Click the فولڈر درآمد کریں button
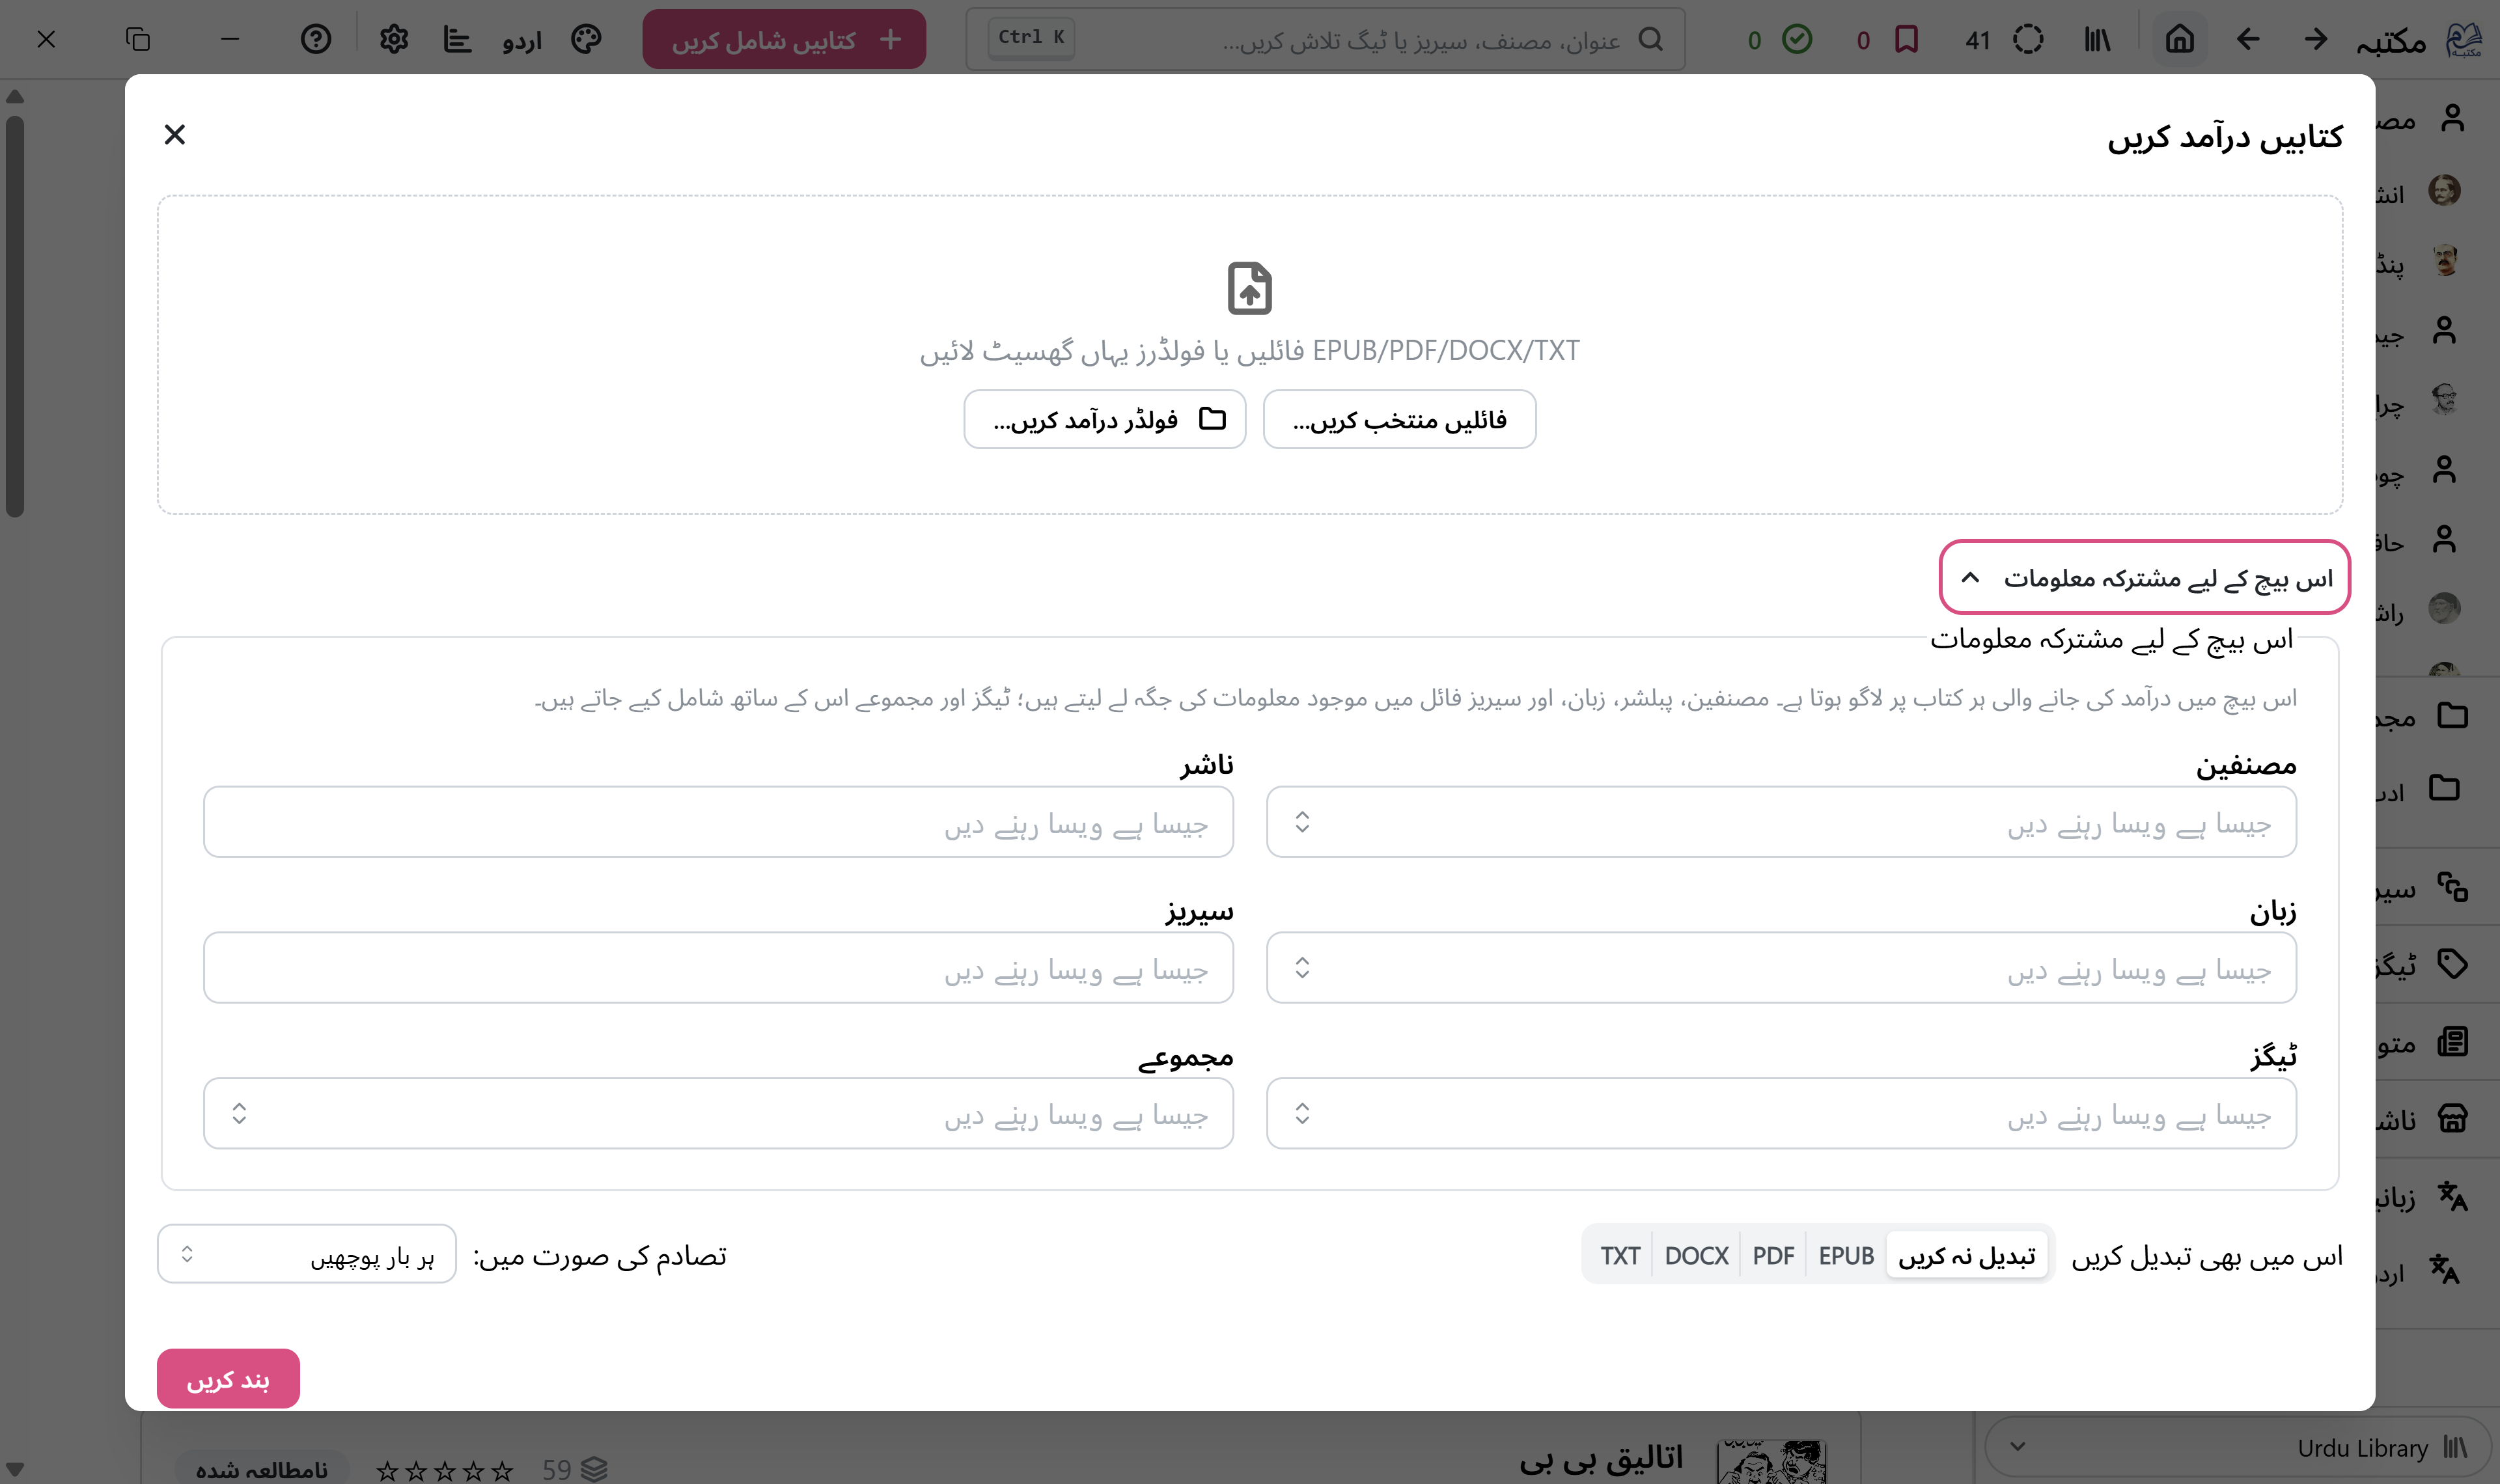 pyautogui.click(x=1105, y=419)
